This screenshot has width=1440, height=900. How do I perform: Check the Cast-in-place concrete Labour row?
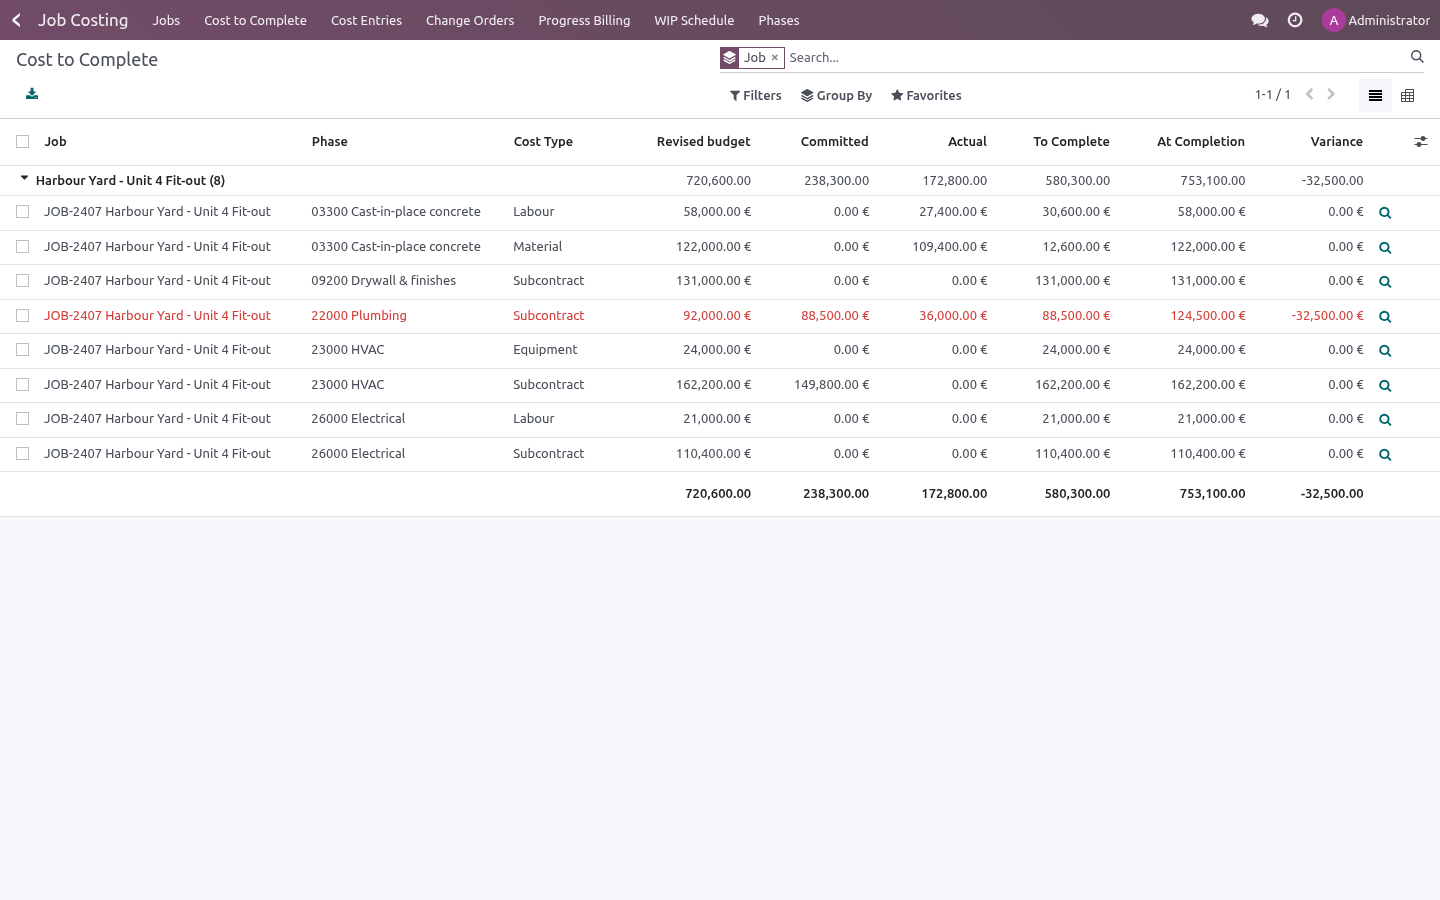click(x=23, y=212)
